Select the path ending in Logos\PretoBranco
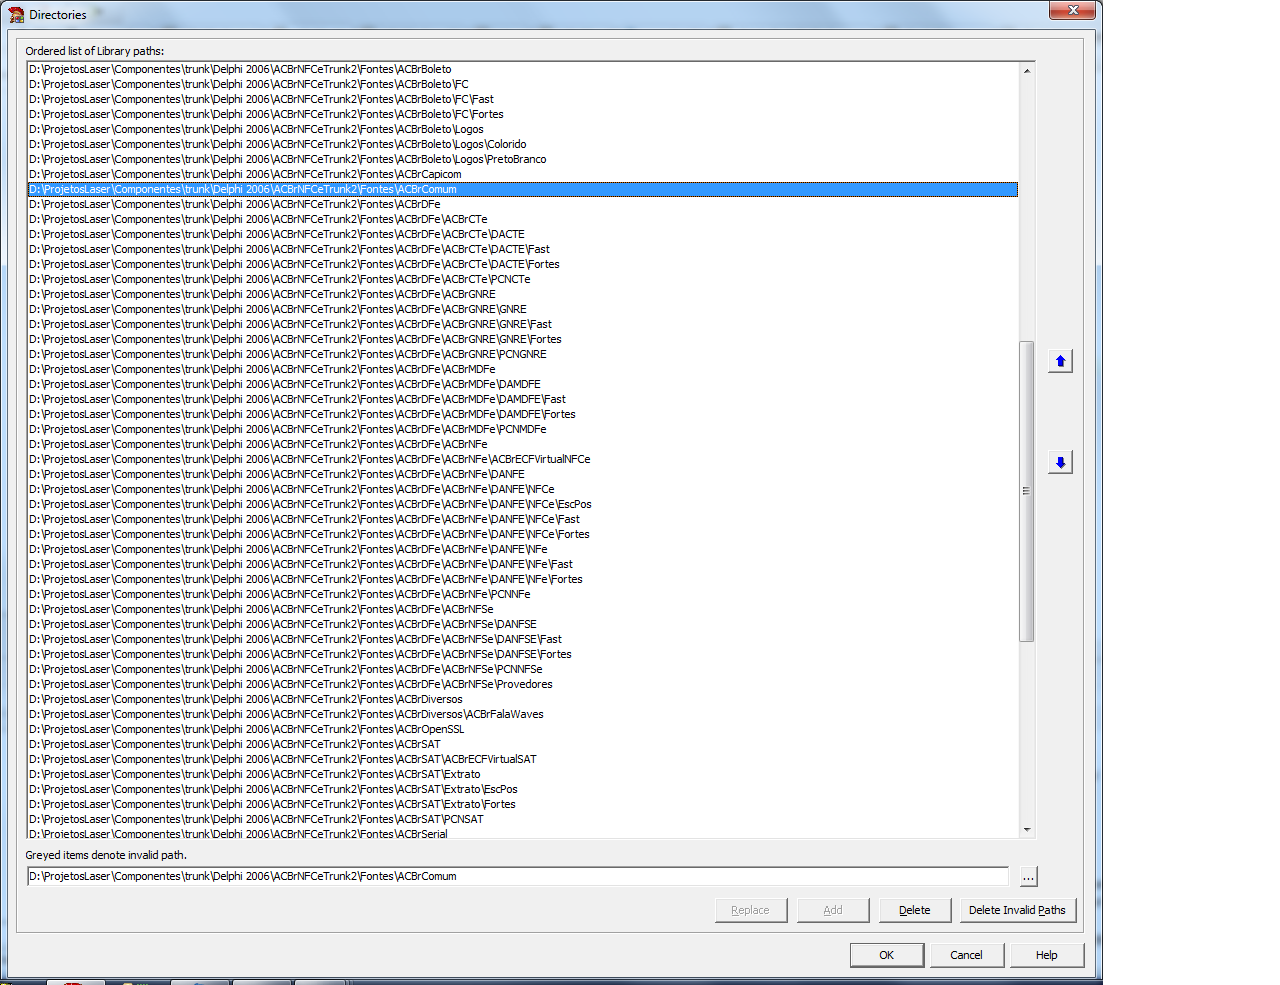The width and height of the screenshot is (1280, 985). click(x=523, y=159)
